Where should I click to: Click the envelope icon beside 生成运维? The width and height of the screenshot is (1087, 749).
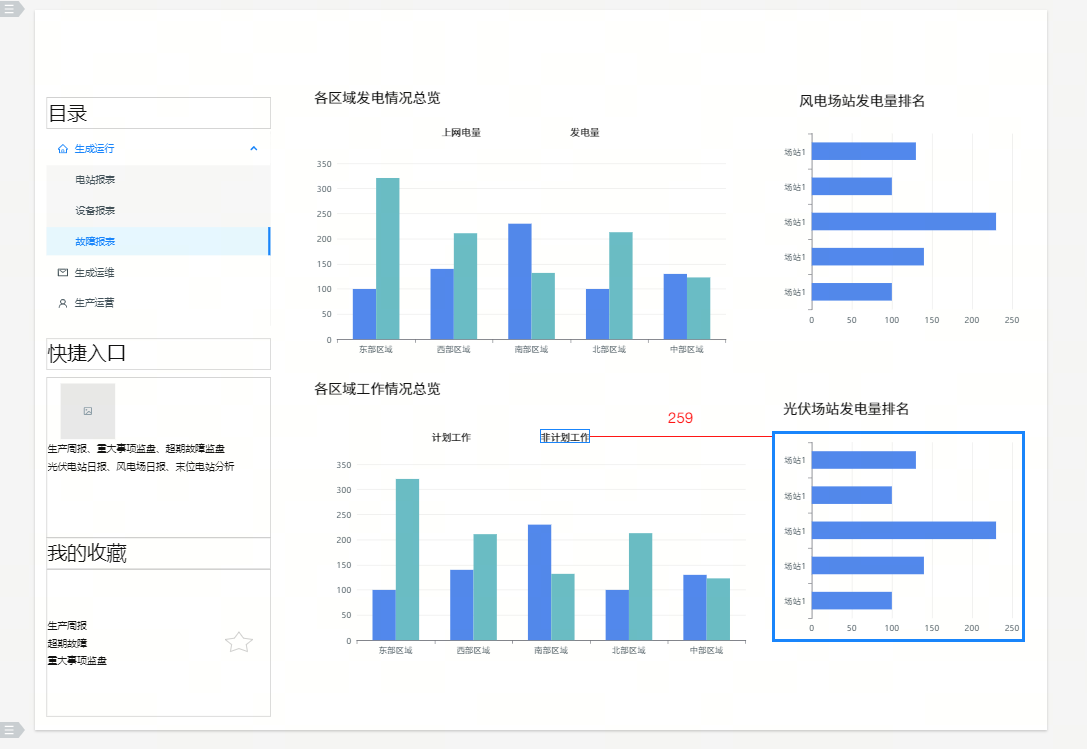(63, 273)
